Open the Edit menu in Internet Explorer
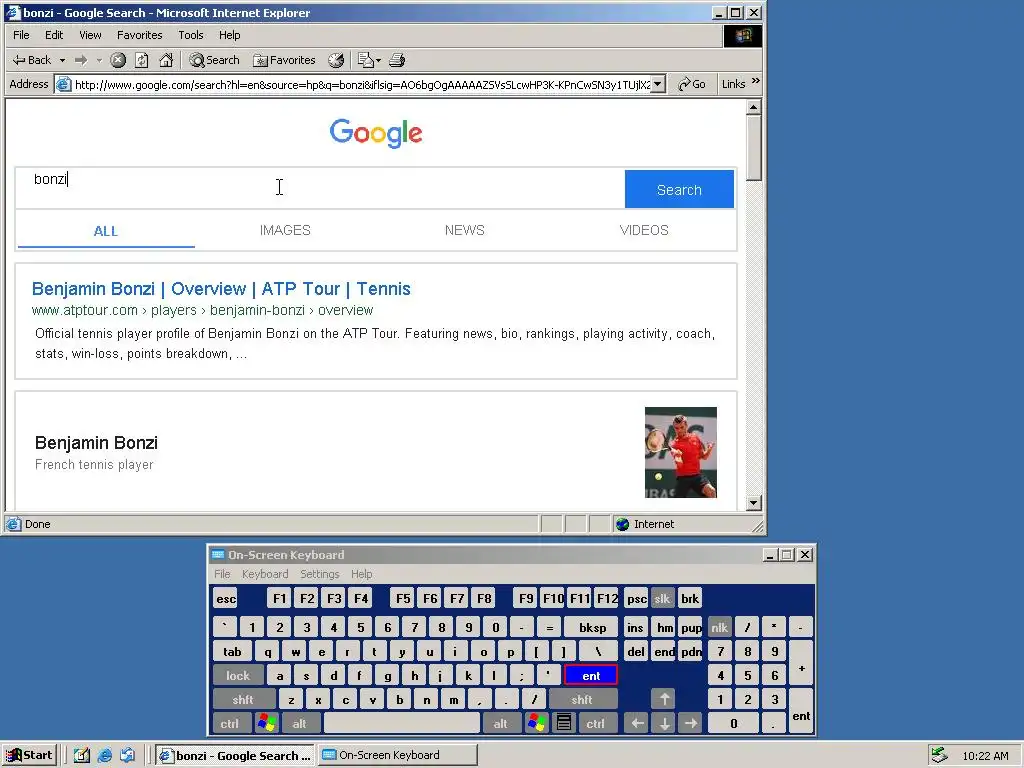The image size is (1024, 768). 54,35
